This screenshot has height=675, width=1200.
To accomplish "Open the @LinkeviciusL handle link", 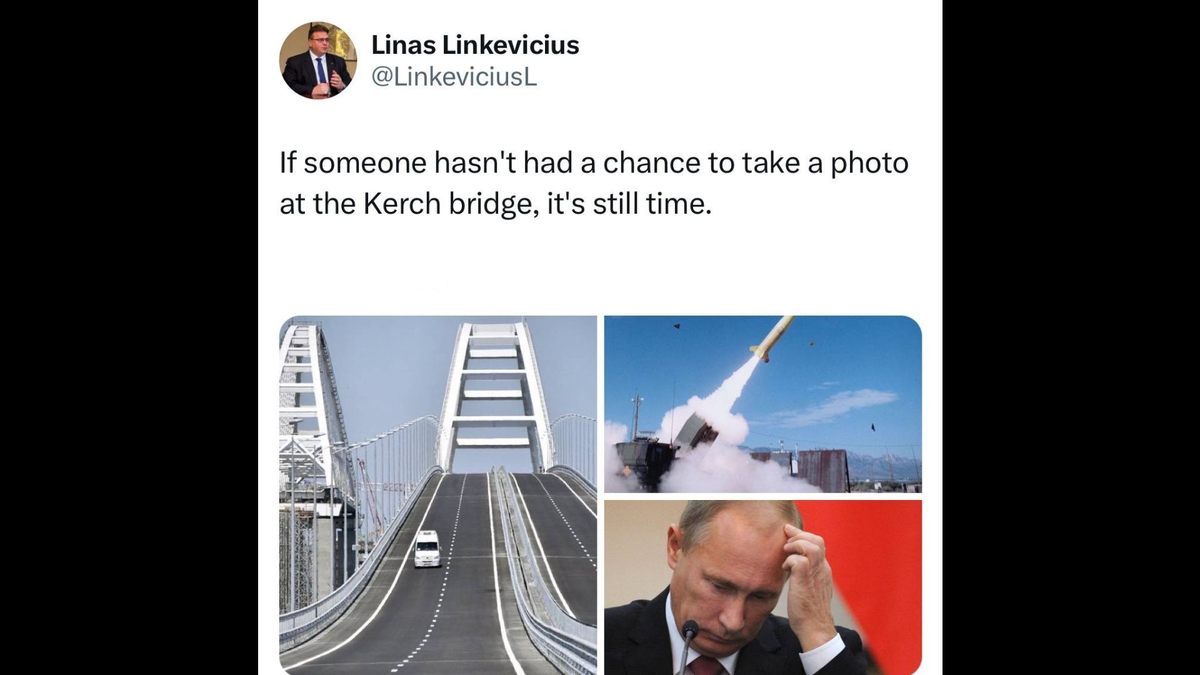I will coord(454,78).
